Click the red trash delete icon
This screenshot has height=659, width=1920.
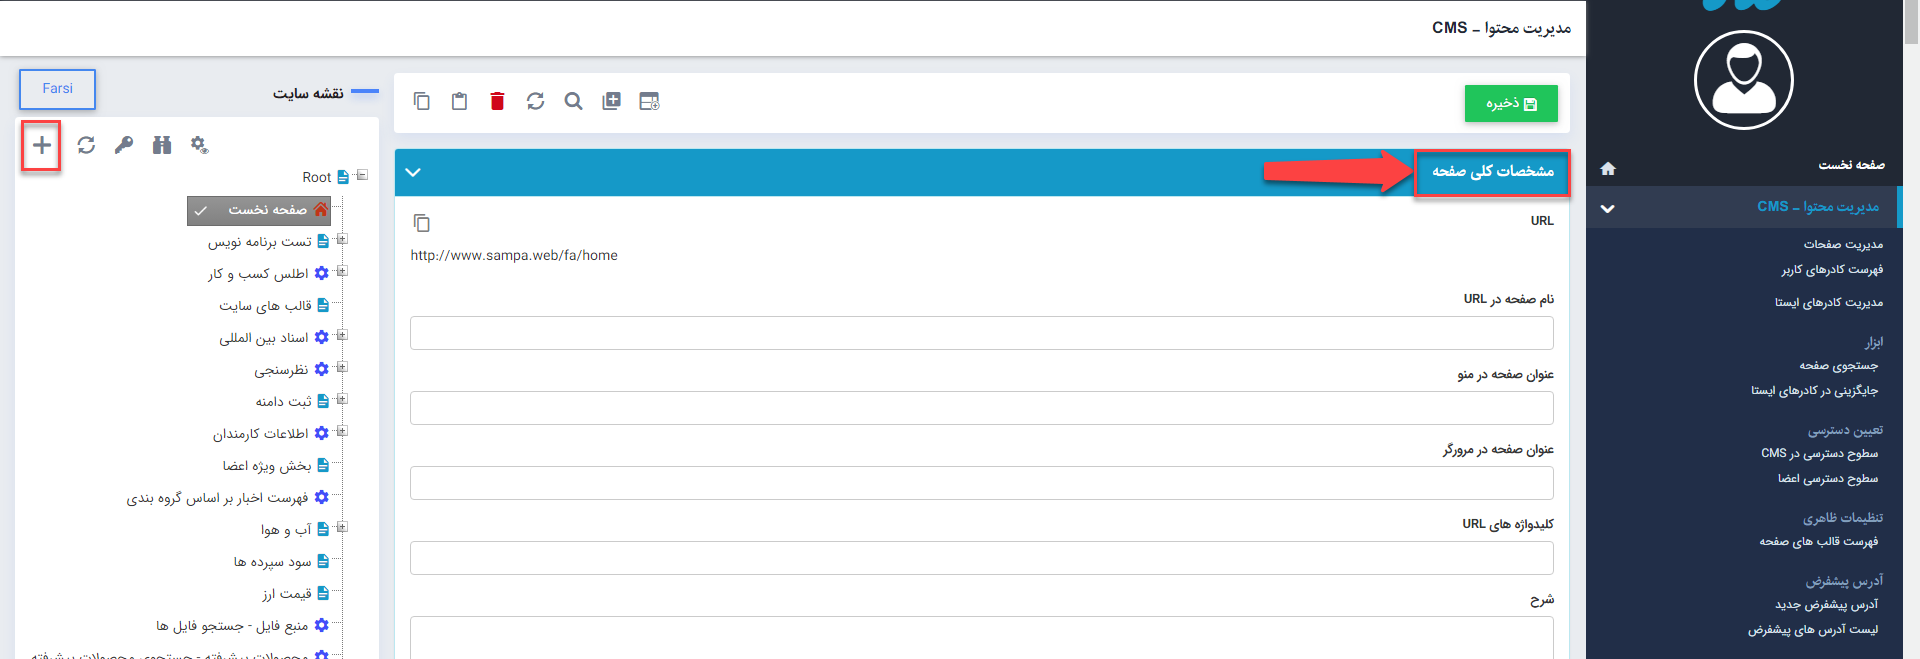497,101
